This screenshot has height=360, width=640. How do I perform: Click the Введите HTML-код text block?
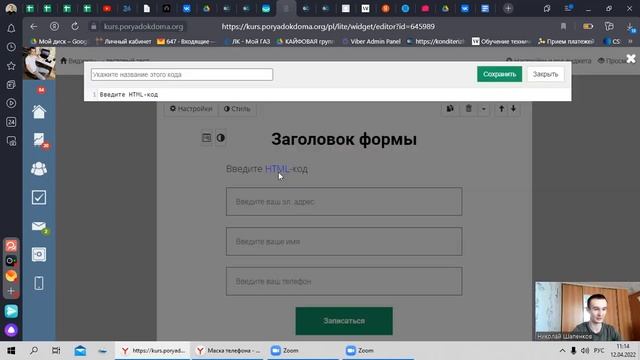pyautogui.click(x=267, y=169)
